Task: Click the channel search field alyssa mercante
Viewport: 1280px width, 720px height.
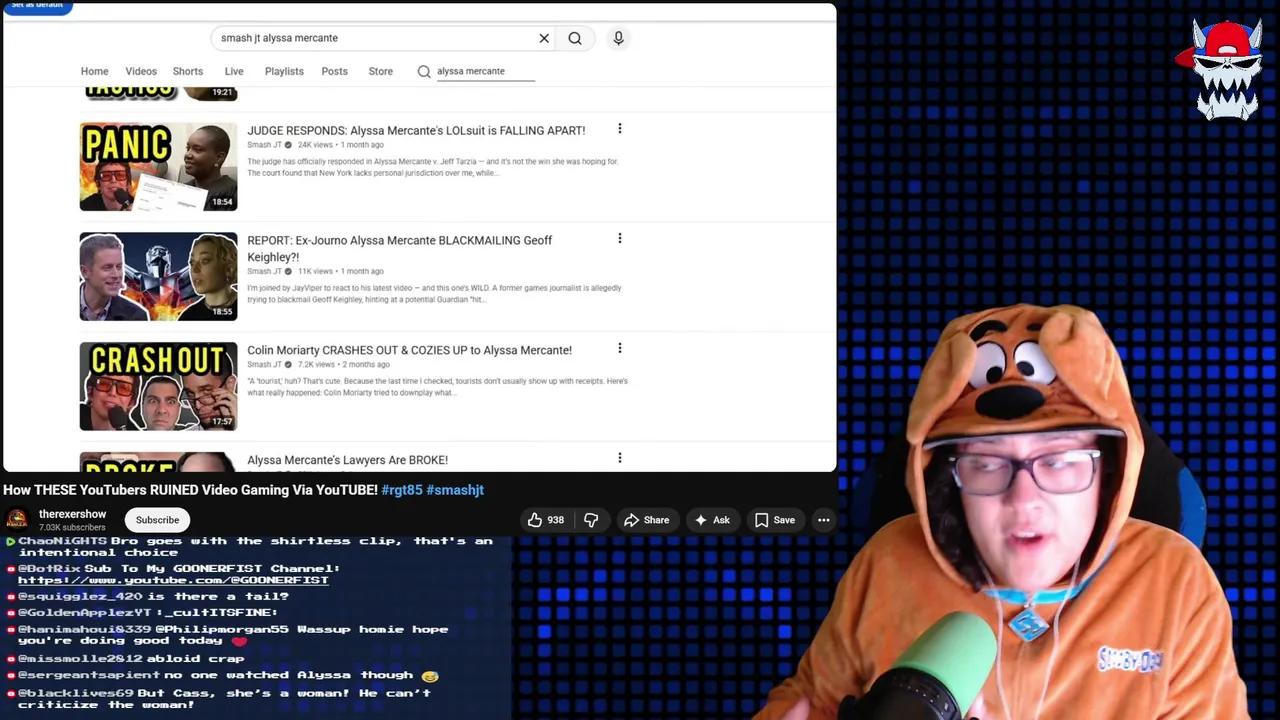Action: [x=485, y=71]
